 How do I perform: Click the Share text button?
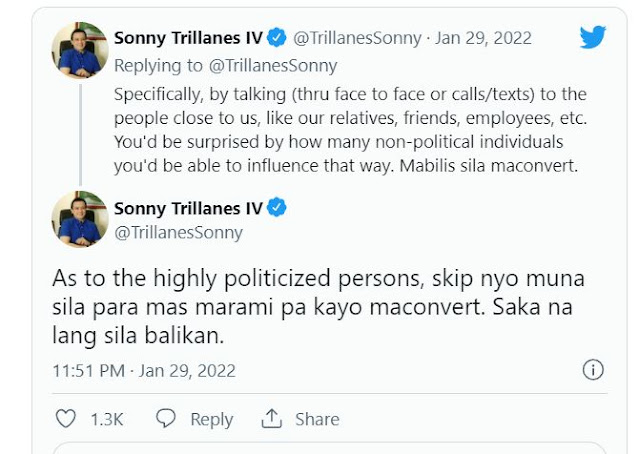316,419
